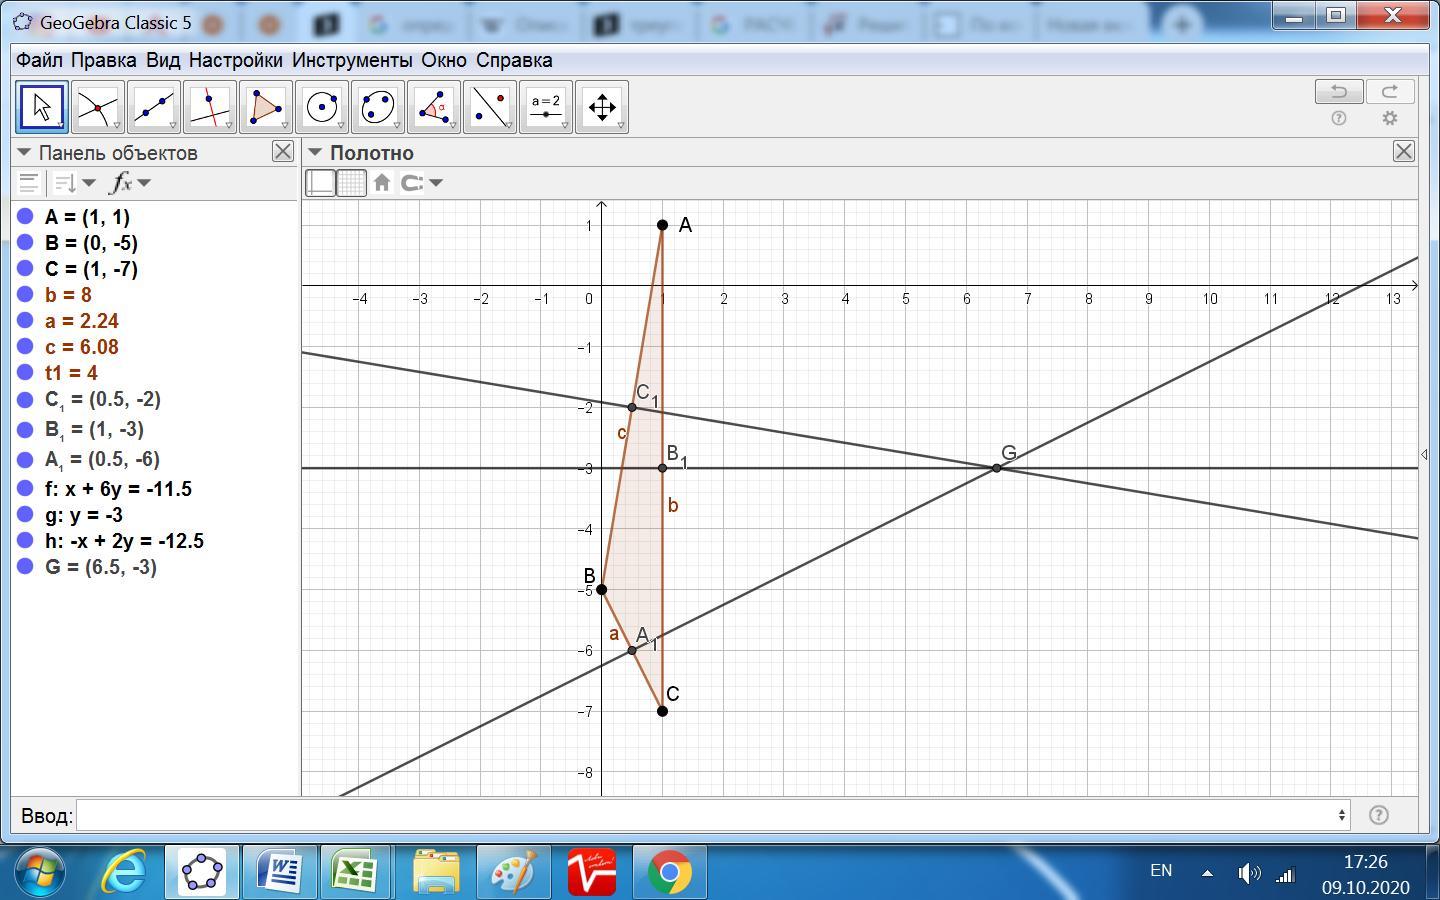The height and width of the screenshot is (900, 1440).
Task: Open Paint from the taskbar
Action: pyautogui.click(x=513, y=873)
